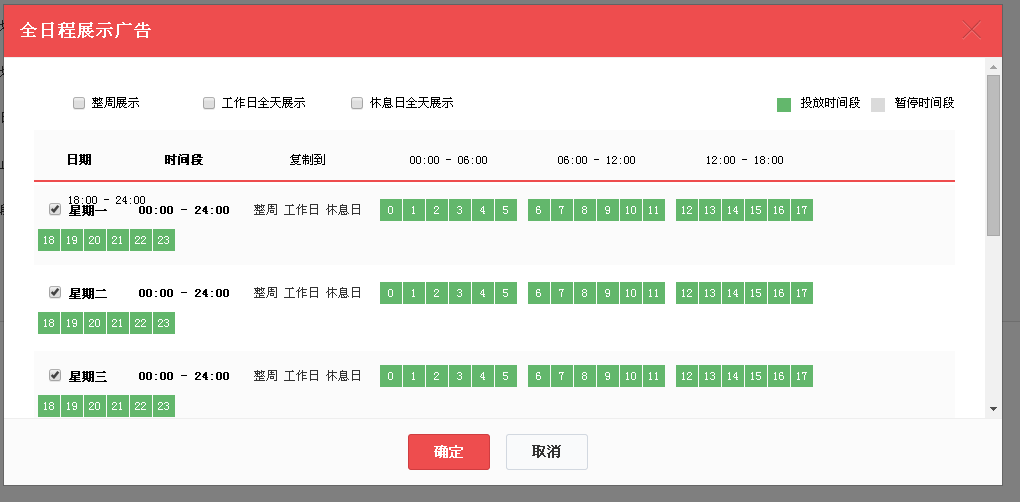
Task: Uncheck the 星期一 row checkbox
Action: (55, 210)
